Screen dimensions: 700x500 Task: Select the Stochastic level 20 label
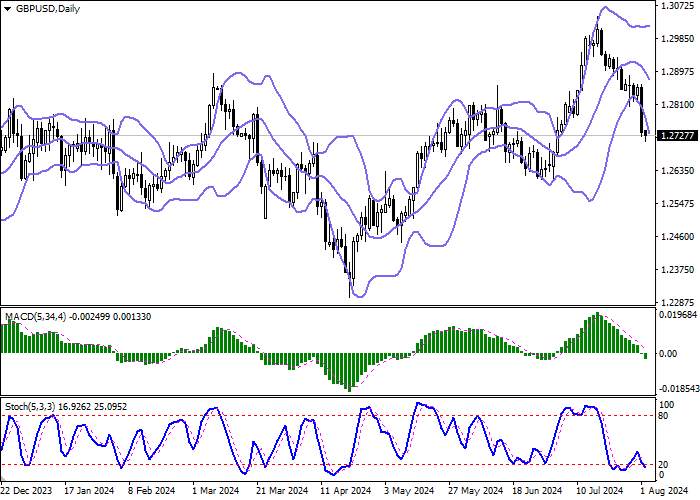(x=663, y=465)
